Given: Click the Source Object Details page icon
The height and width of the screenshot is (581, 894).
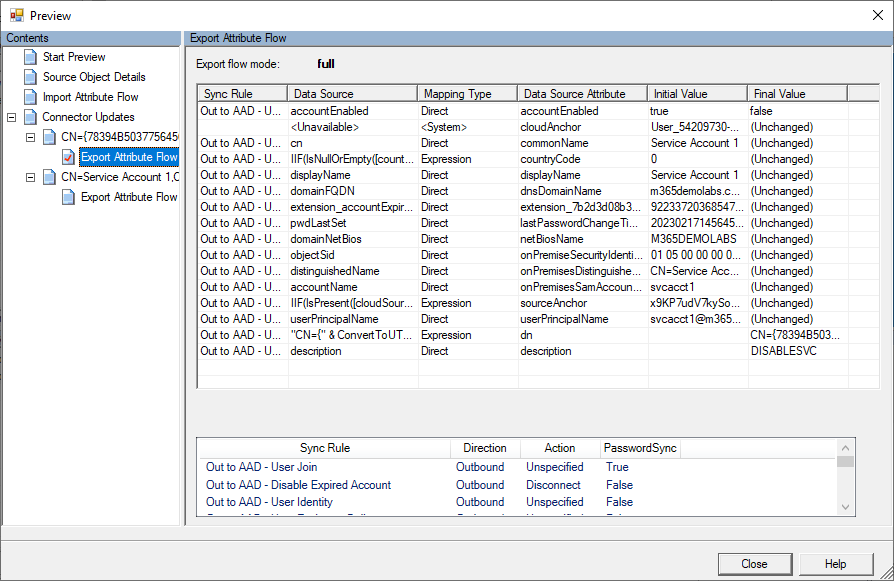Looking at the screenshot, I should click(x=30, y=77).
